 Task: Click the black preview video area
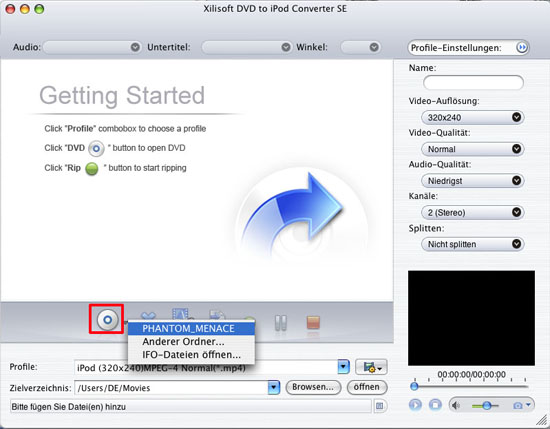(x=471, y=318)
